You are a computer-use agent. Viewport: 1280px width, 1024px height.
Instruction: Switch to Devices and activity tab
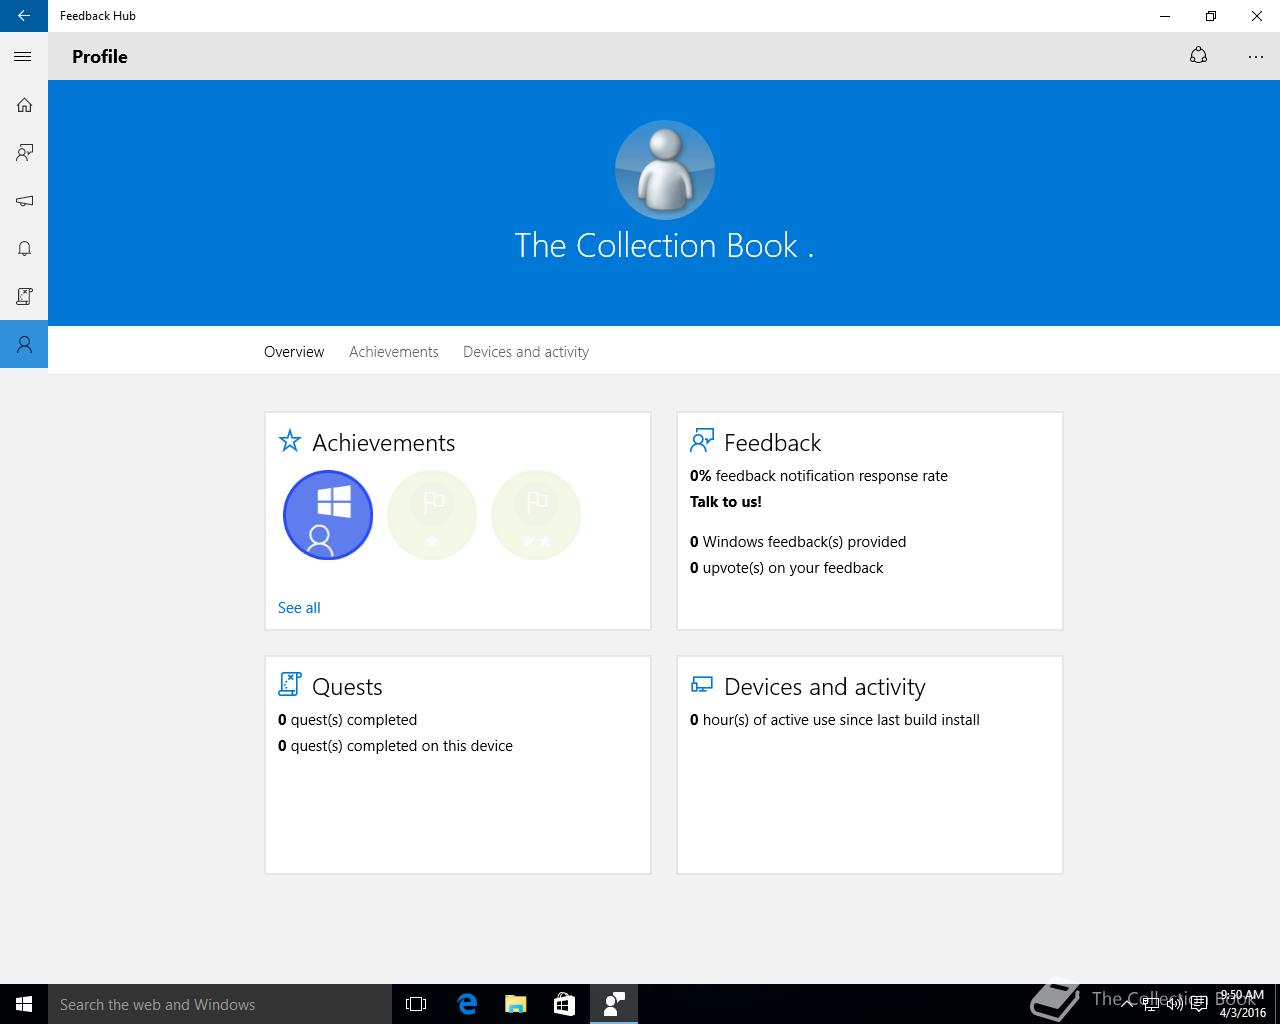click(526, 352)
